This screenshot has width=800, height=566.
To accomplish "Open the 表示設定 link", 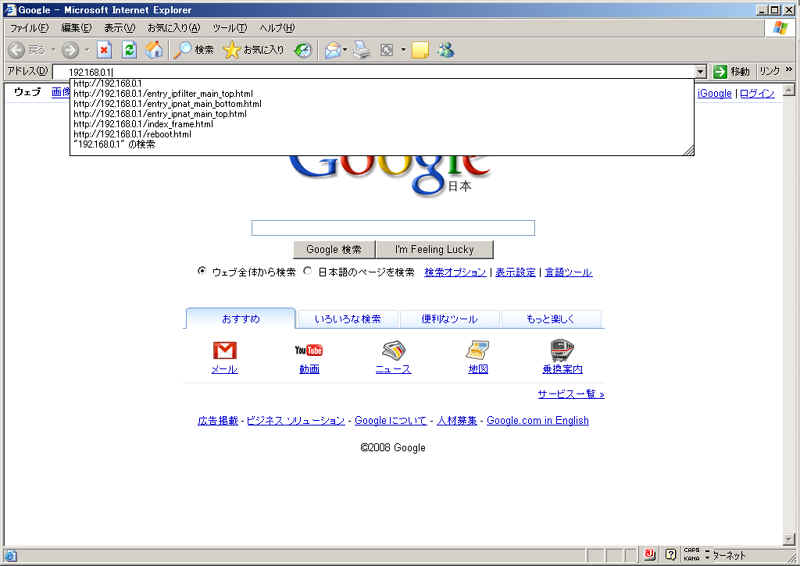I will pos(515,272).
